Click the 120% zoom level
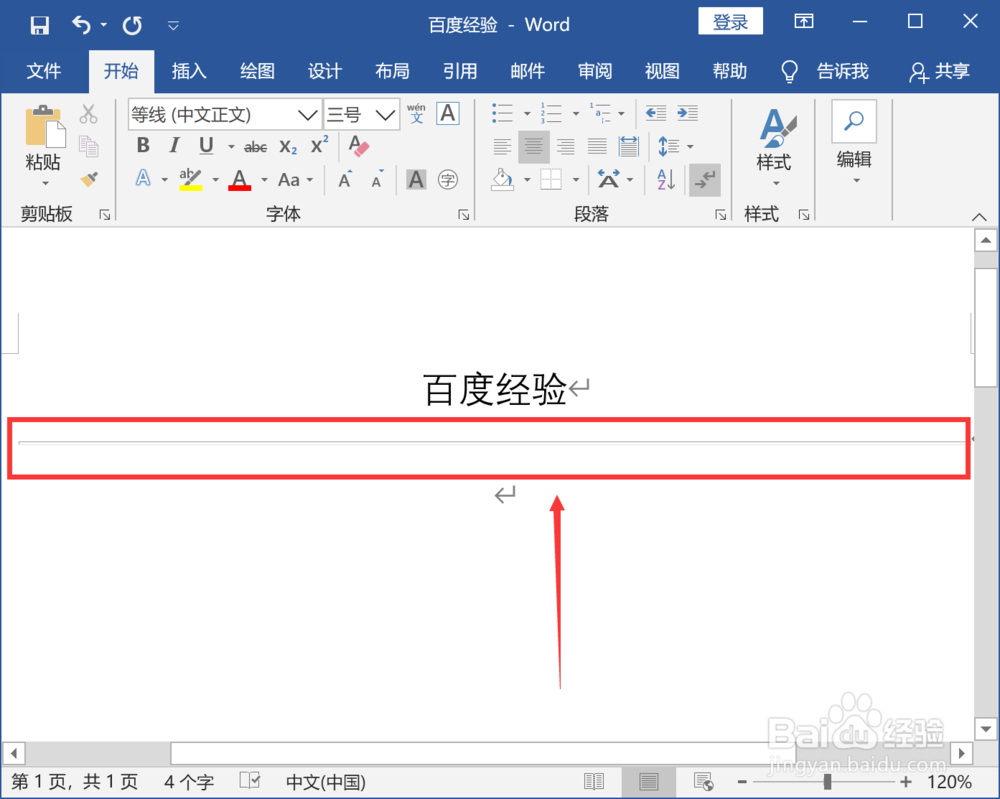This screenshot has height=799, width=1000. (x=950, y=782)
